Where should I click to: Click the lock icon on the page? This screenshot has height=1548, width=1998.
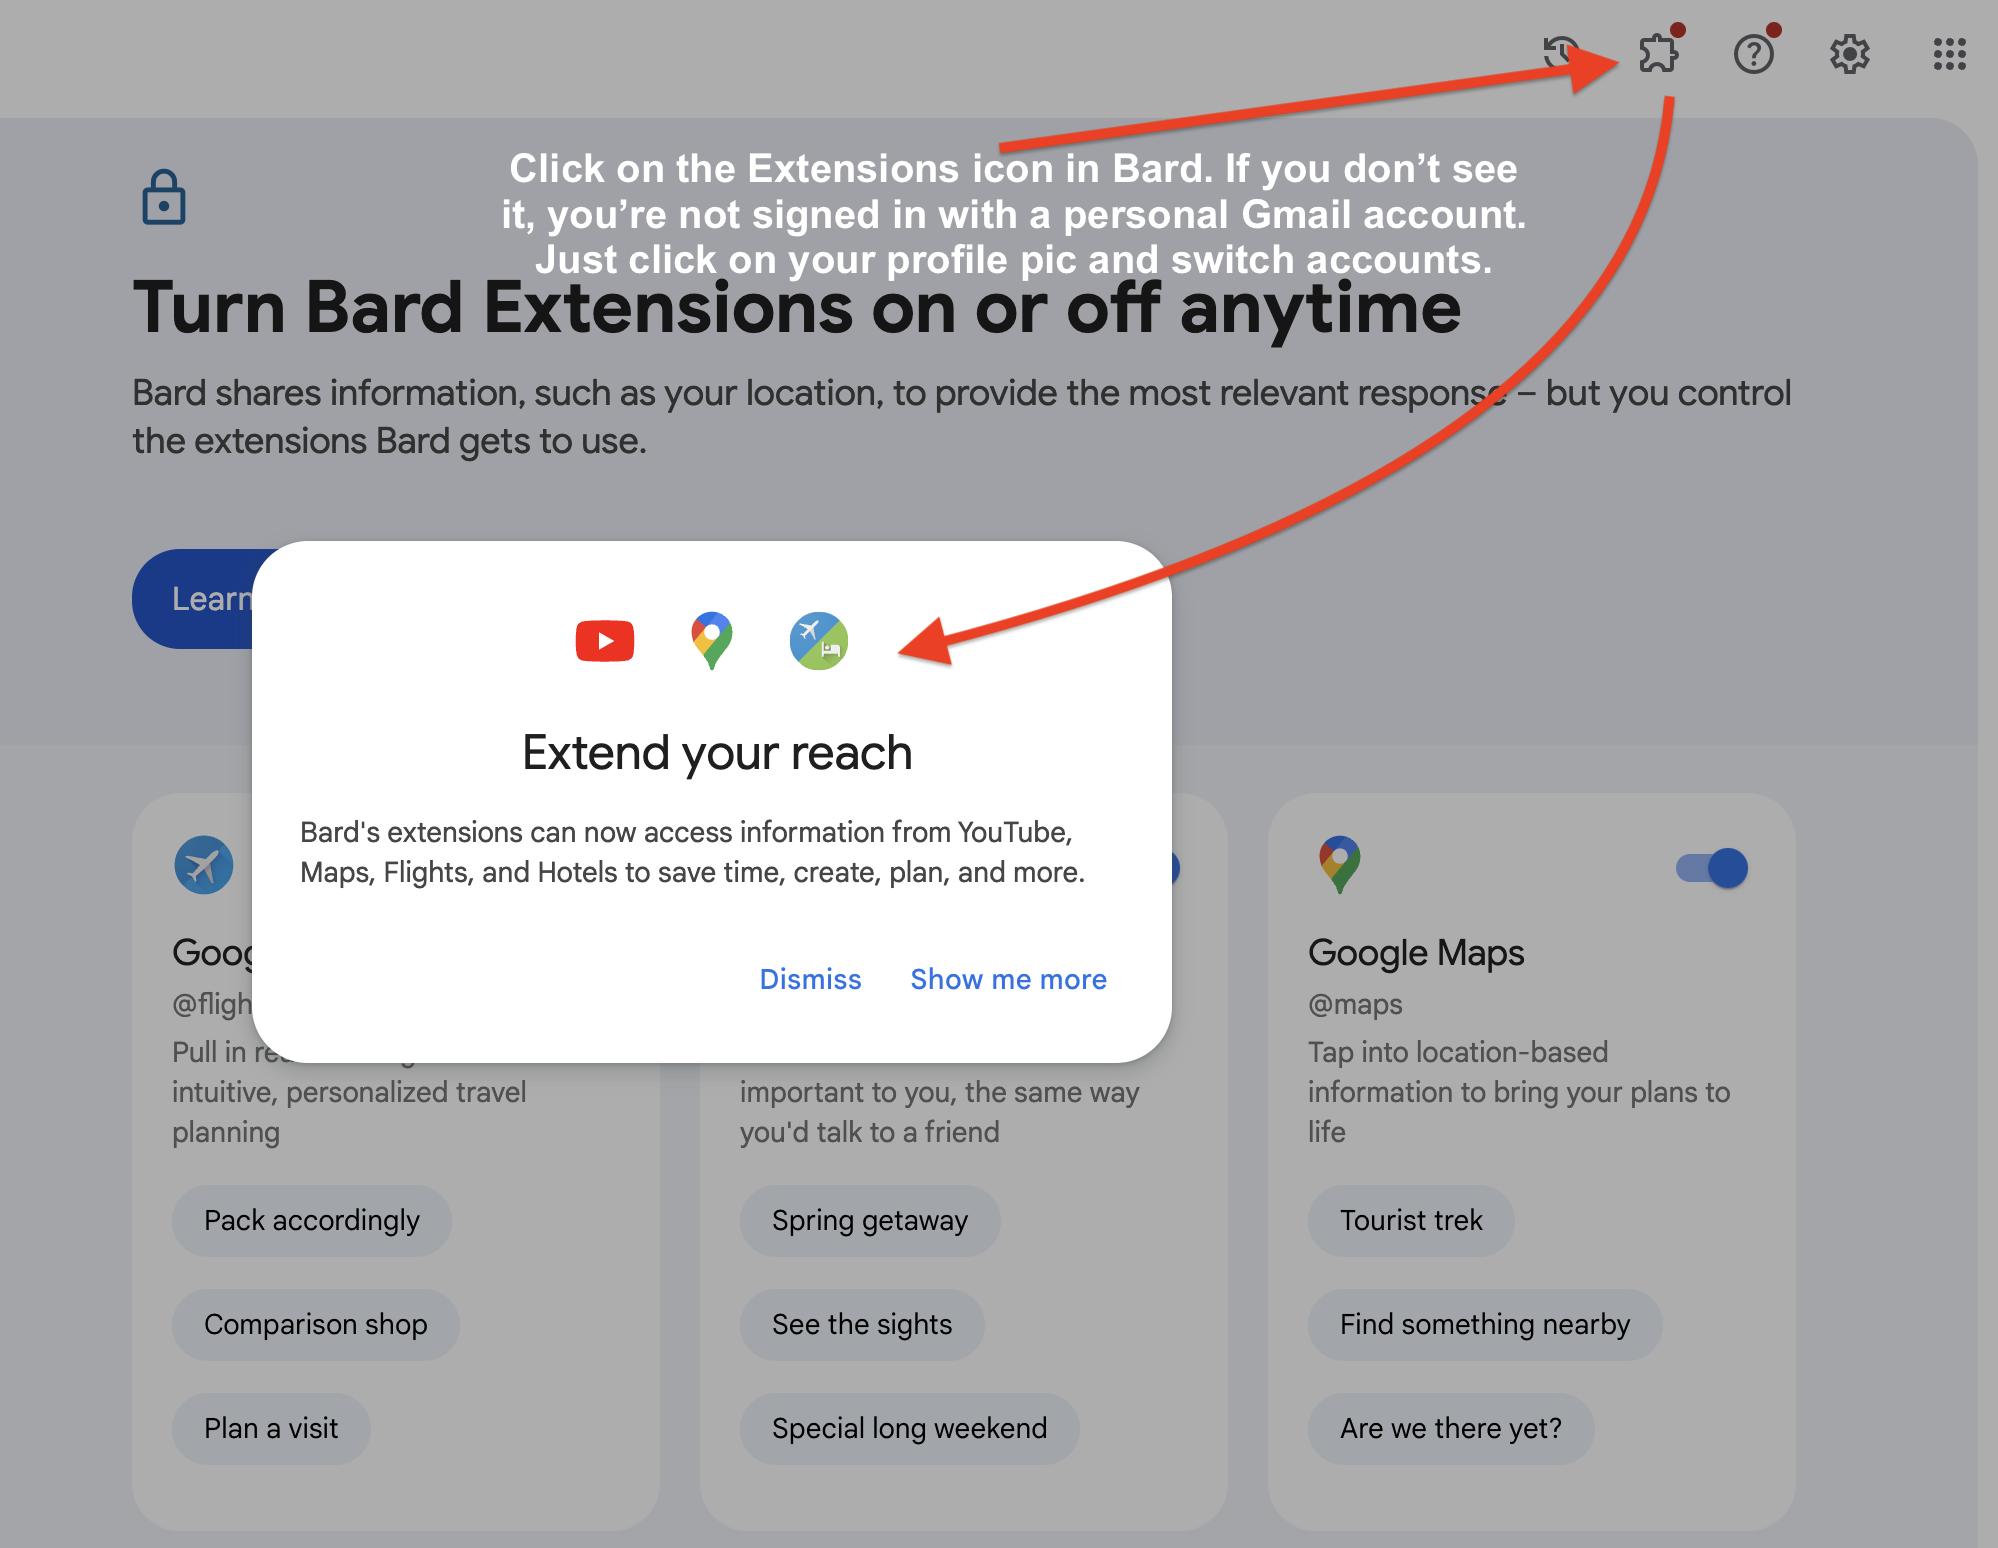162,198
